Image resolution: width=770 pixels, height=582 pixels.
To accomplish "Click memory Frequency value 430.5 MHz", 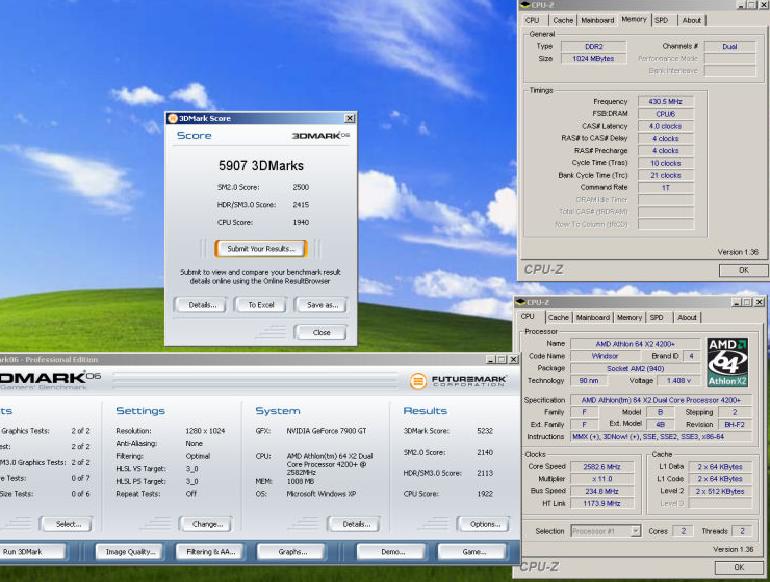I will tap(665, 102).
